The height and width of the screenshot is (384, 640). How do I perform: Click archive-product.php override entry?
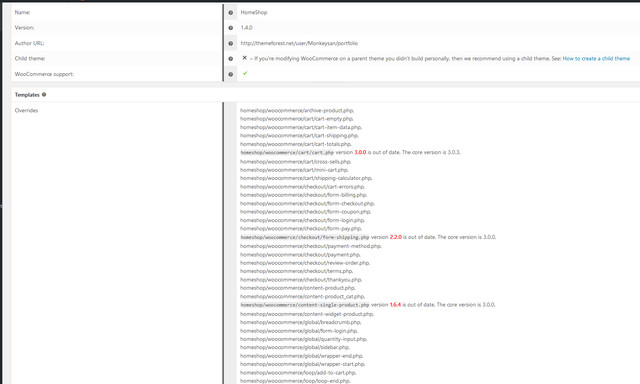click(x=297, y=111)
